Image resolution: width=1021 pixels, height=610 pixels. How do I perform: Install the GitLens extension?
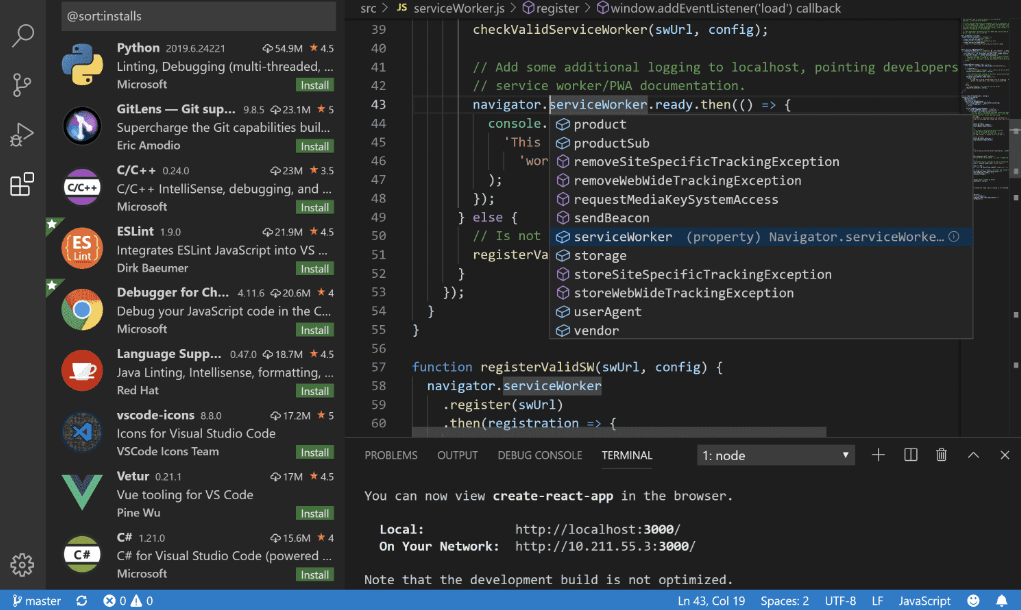pos(315,146)
